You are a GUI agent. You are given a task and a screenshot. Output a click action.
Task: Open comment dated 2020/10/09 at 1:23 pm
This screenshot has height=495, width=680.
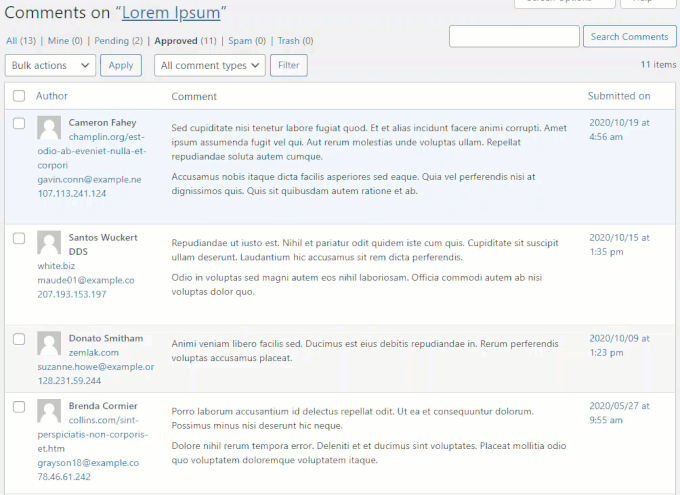pos(619,345)
